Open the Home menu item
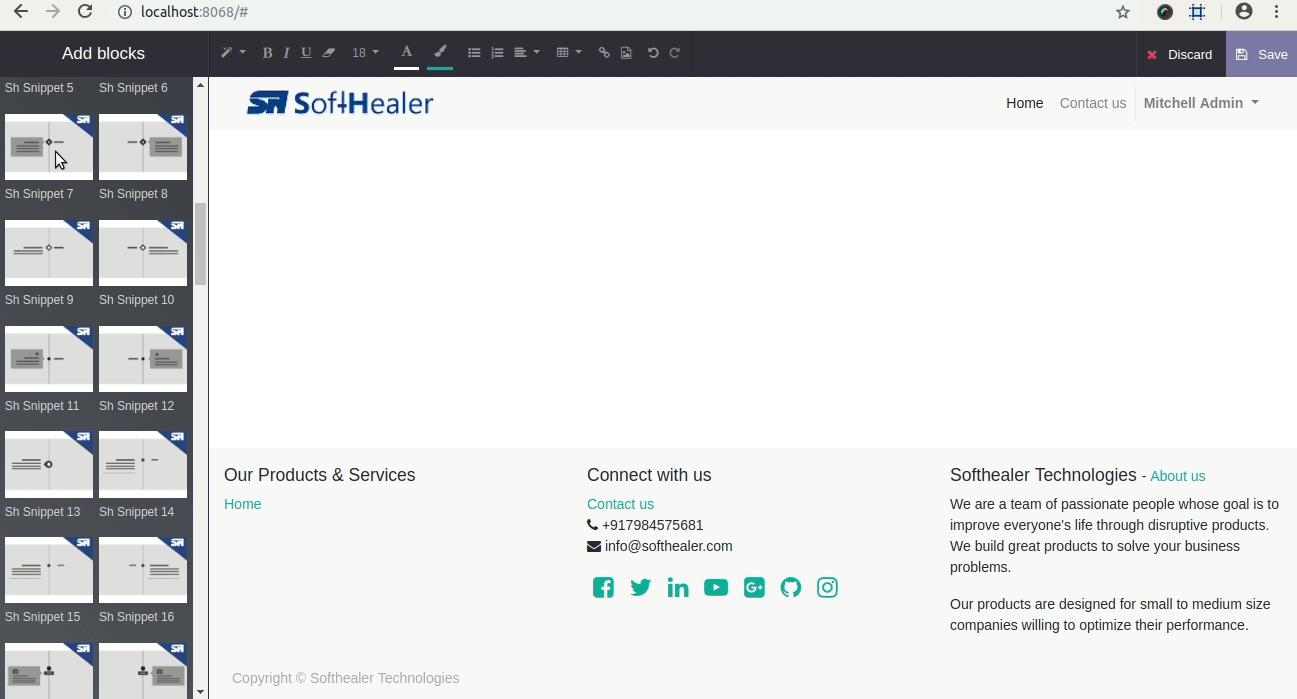Image resolution: width=1297 pixels, height=699 pixels. [1024, 103]
